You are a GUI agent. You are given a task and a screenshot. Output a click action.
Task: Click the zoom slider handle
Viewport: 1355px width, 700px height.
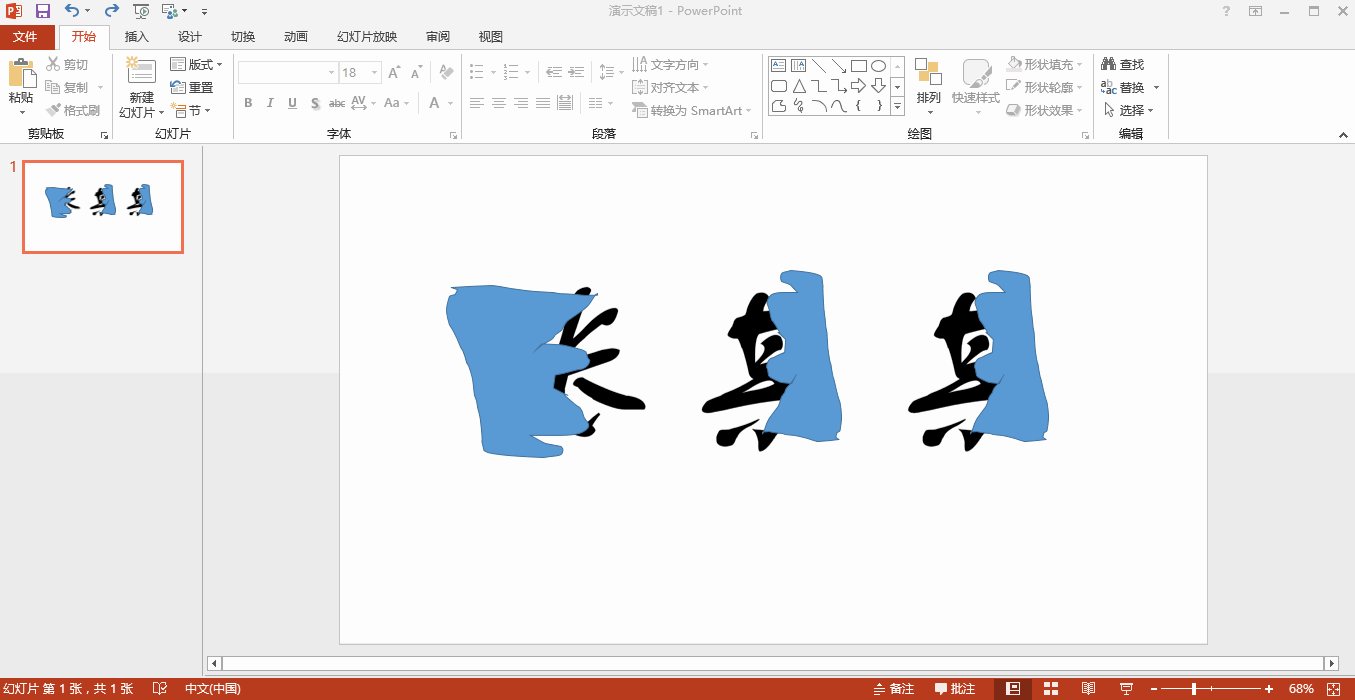coord(1193,689)
